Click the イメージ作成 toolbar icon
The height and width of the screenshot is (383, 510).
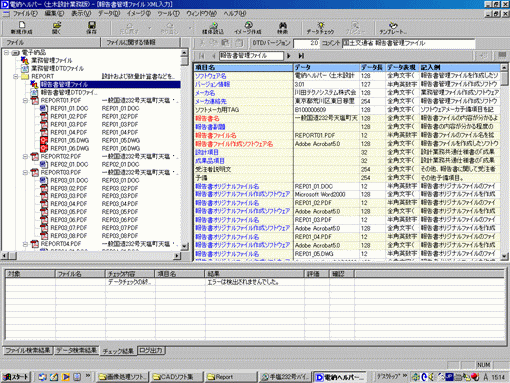[x=248, y=28]
